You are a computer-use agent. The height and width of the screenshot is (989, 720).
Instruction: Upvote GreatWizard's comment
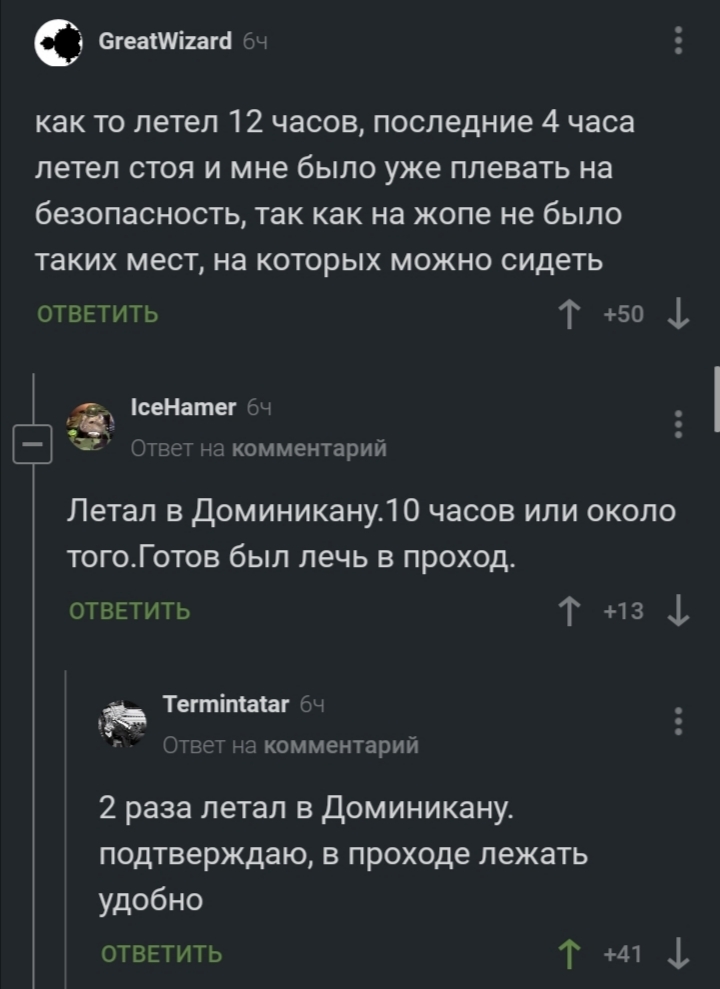[x=572, y=316]
